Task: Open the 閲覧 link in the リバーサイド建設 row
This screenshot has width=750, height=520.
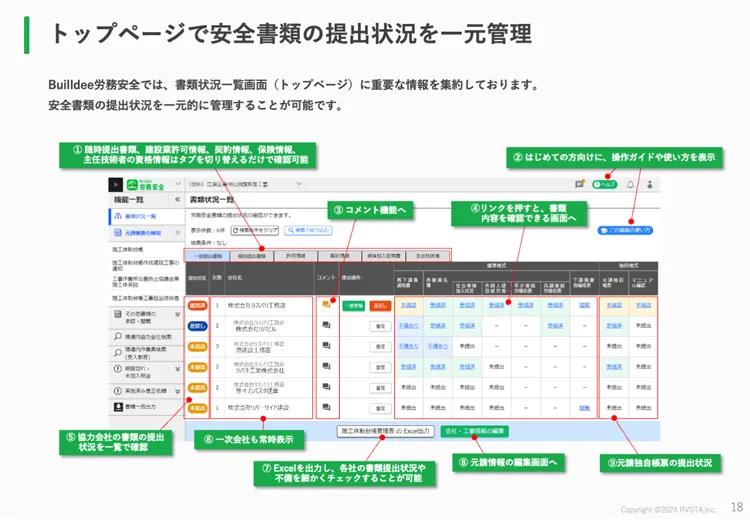Action: (x=585, y=408)
